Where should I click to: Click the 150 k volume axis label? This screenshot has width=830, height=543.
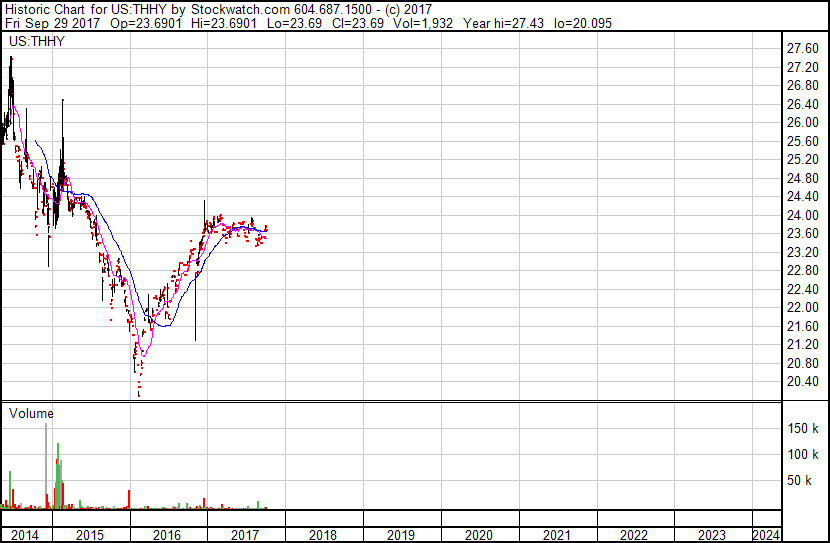(x=802, y=428)
